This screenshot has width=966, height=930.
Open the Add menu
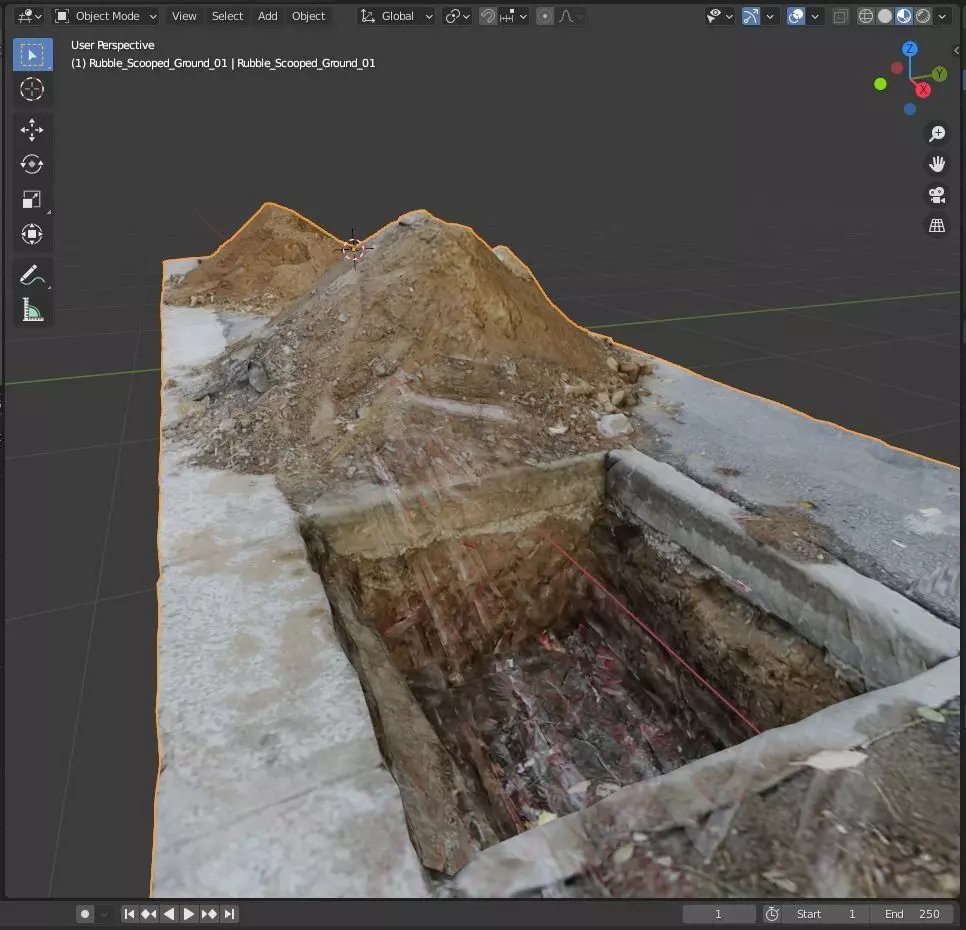tap(267, 16)
